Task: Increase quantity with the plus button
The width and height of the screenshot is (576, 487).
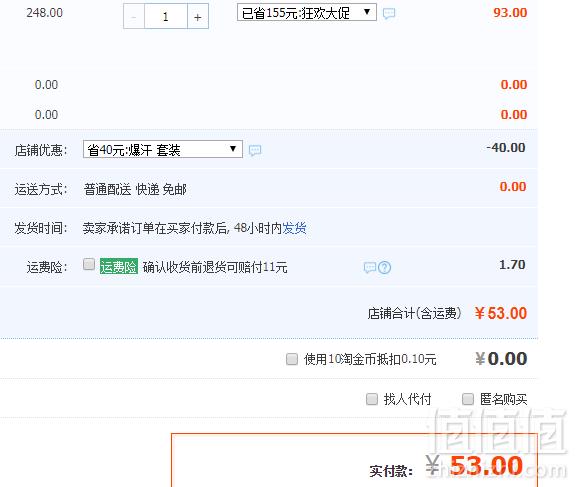Action: 198,17
